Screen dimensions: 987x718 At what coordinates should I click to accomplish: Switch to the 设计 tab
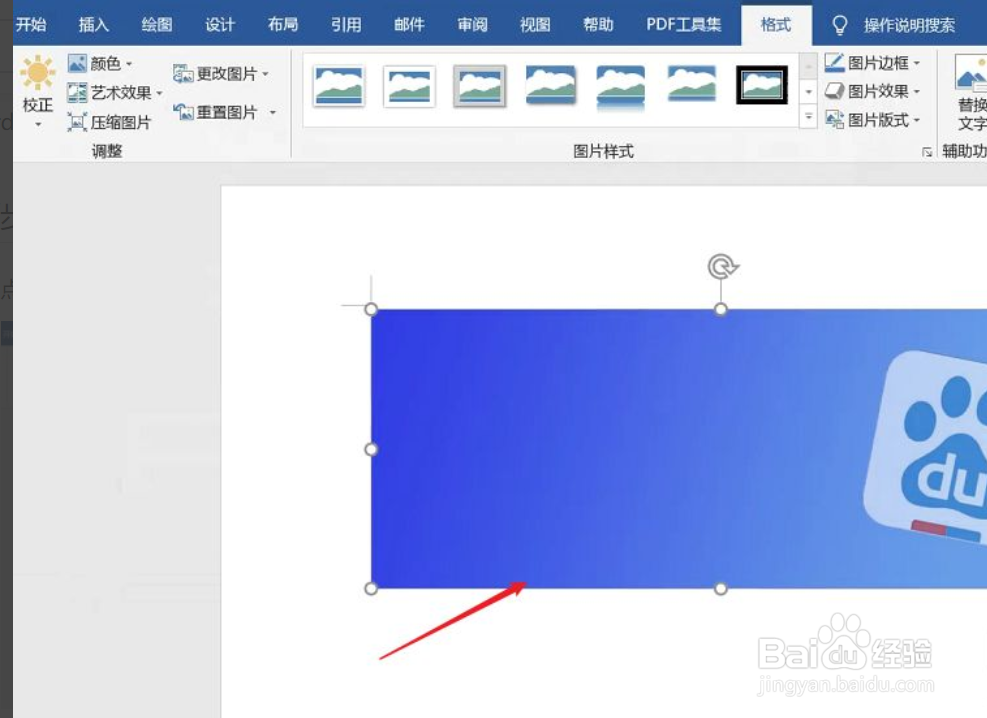pyautogui.click(x=220, y=25)
